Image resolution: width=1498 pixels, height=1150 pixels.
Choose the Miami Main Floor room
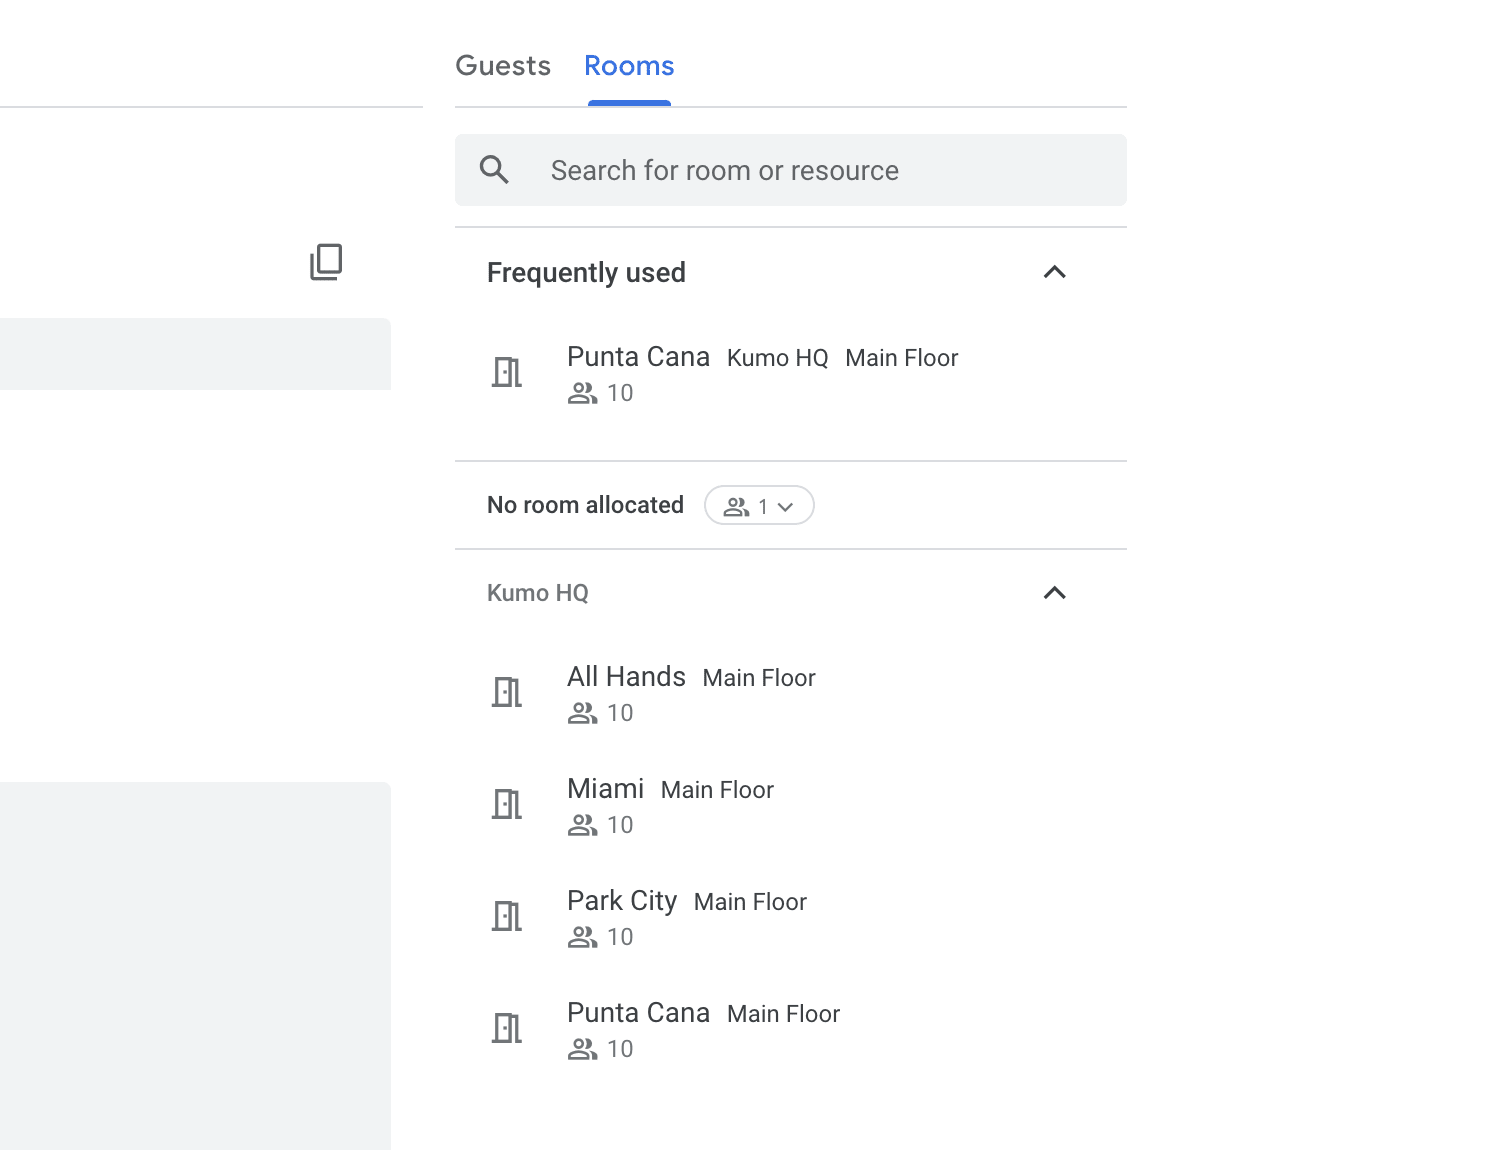[x=605, y=788]
